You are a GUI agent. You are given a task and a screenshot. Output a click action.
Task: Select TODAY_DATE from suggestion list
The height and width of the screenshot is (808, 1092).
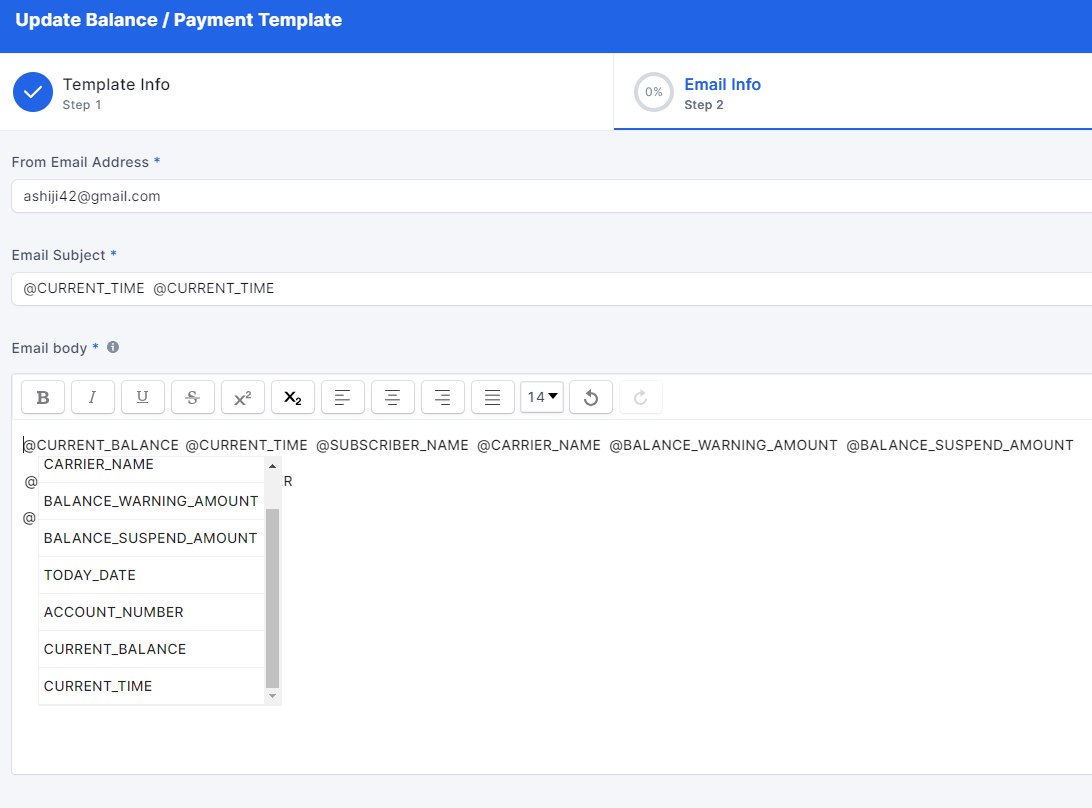pyautogui.click(x=151, y=575)
